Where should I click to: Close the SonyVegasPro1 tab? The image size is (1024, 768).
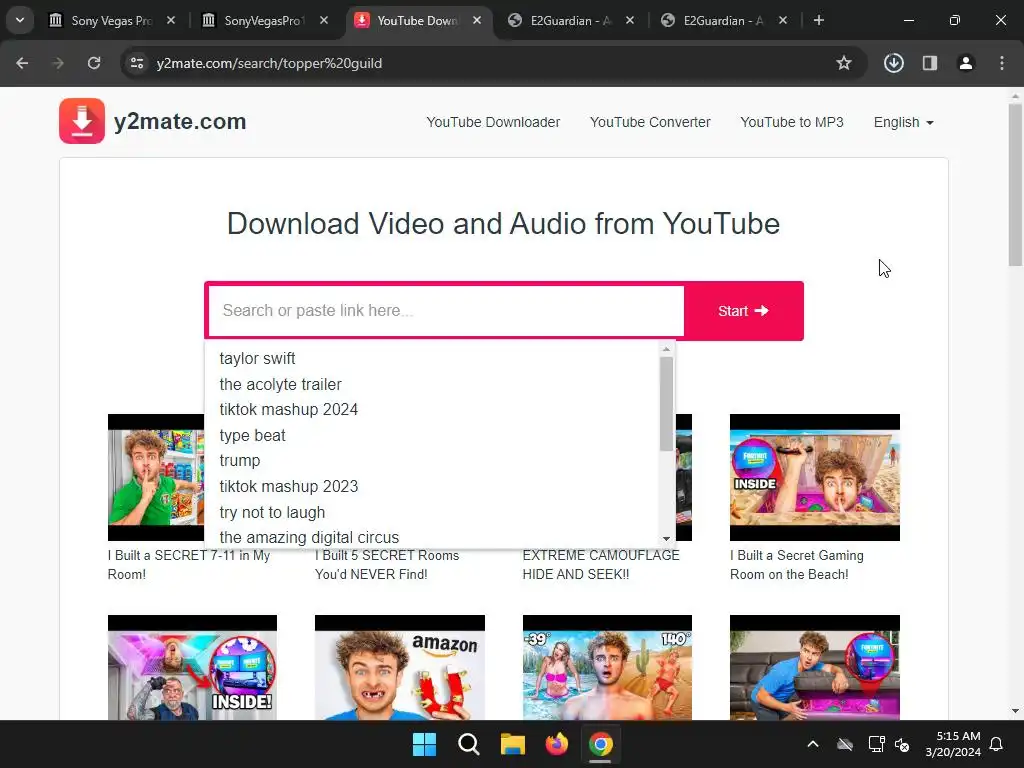click(324, 20)
